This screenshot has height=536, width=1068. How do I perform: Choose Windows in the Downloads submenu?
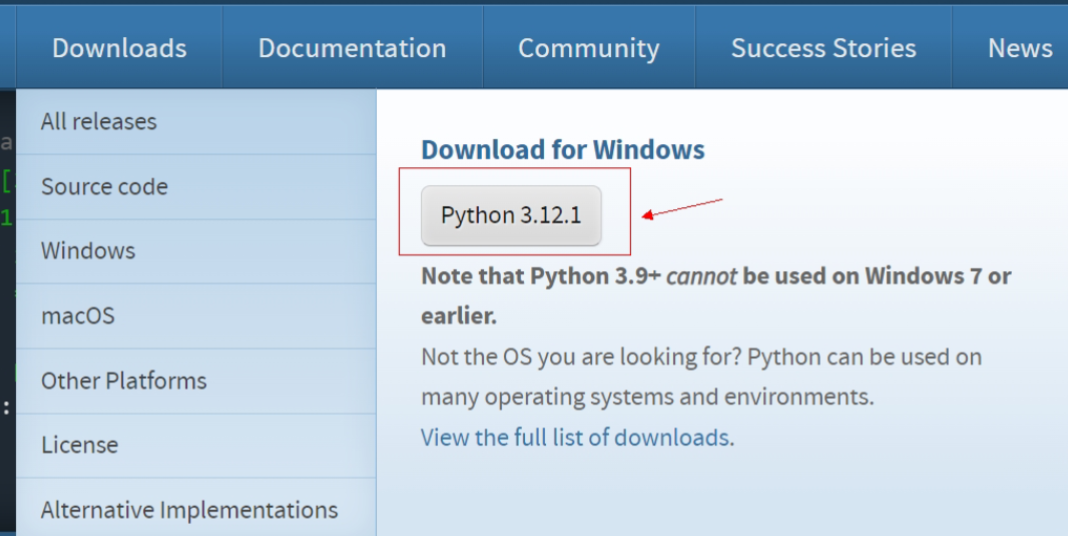(196, 251)
